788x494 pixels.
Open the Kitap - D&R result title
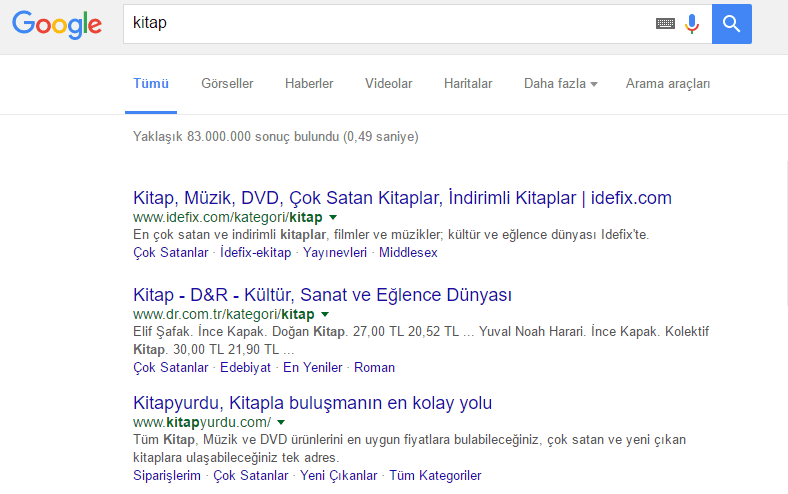[322, 295]
